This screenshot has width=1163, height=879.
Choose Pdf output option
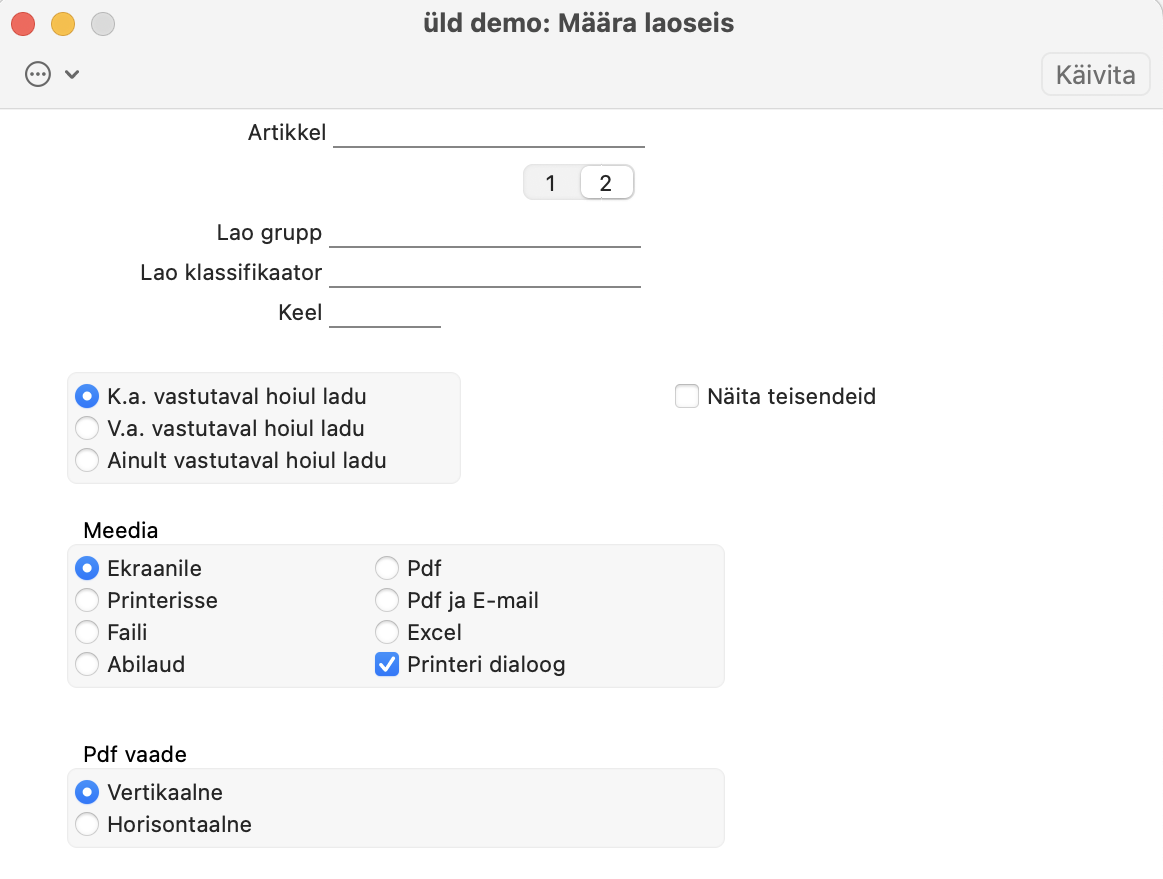[387, 569]
